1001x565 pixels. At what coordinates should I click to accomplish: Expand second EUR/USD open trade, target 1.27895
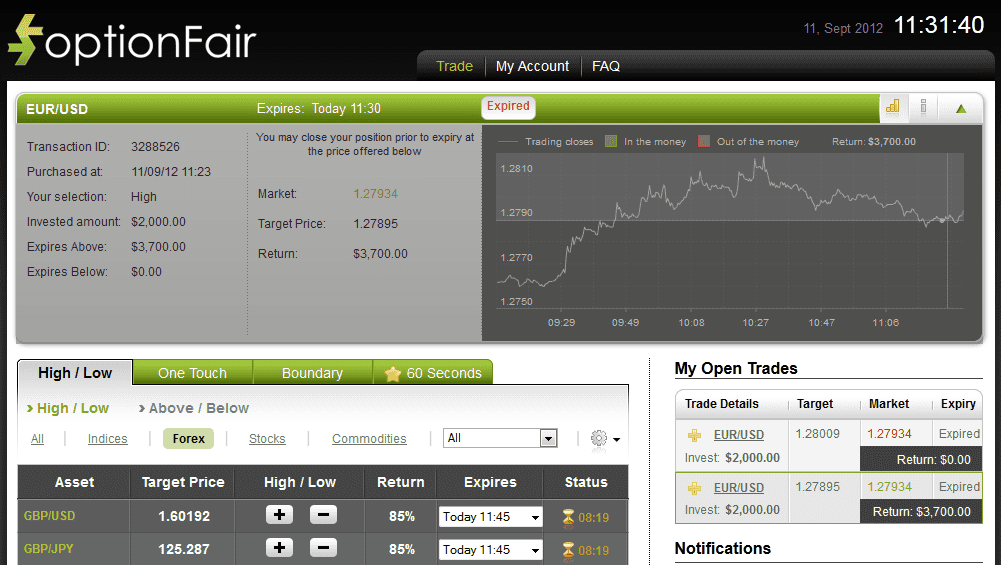[x=694, y=488]
